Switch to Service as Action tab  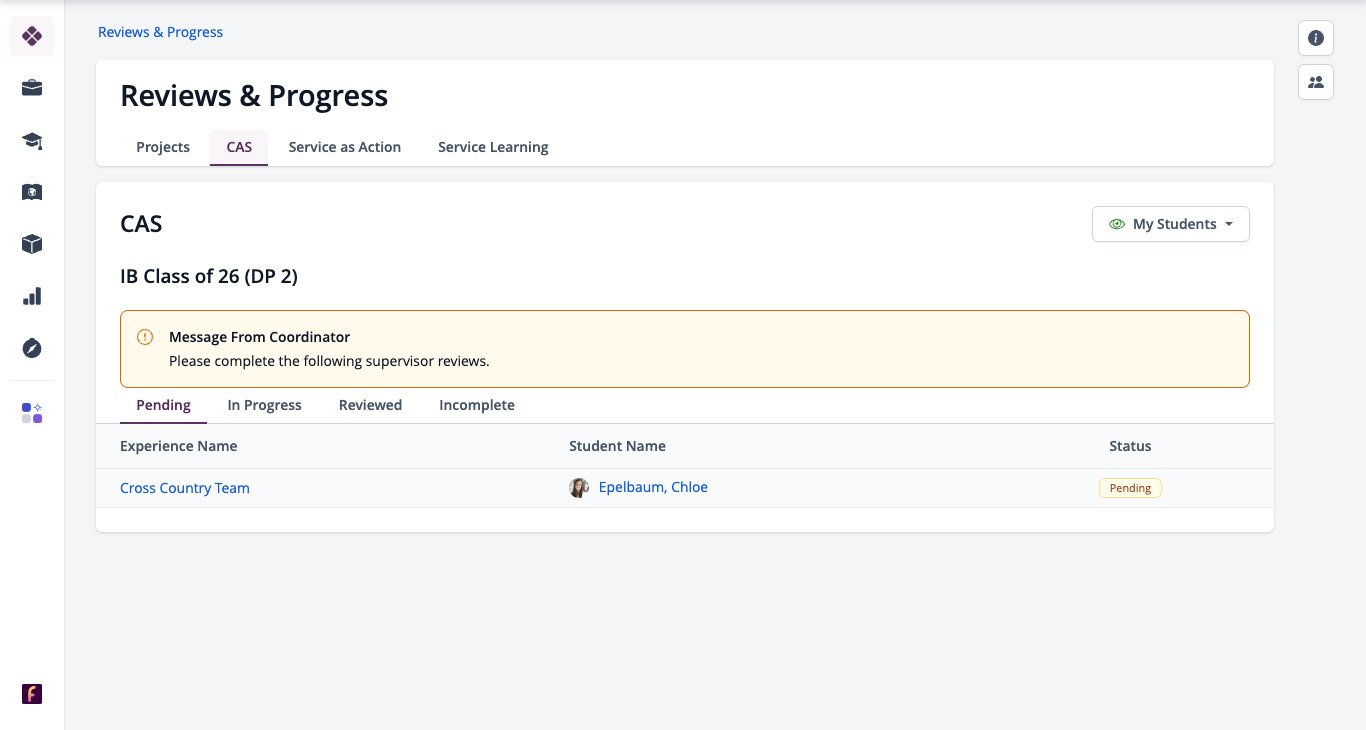[345, 147]
